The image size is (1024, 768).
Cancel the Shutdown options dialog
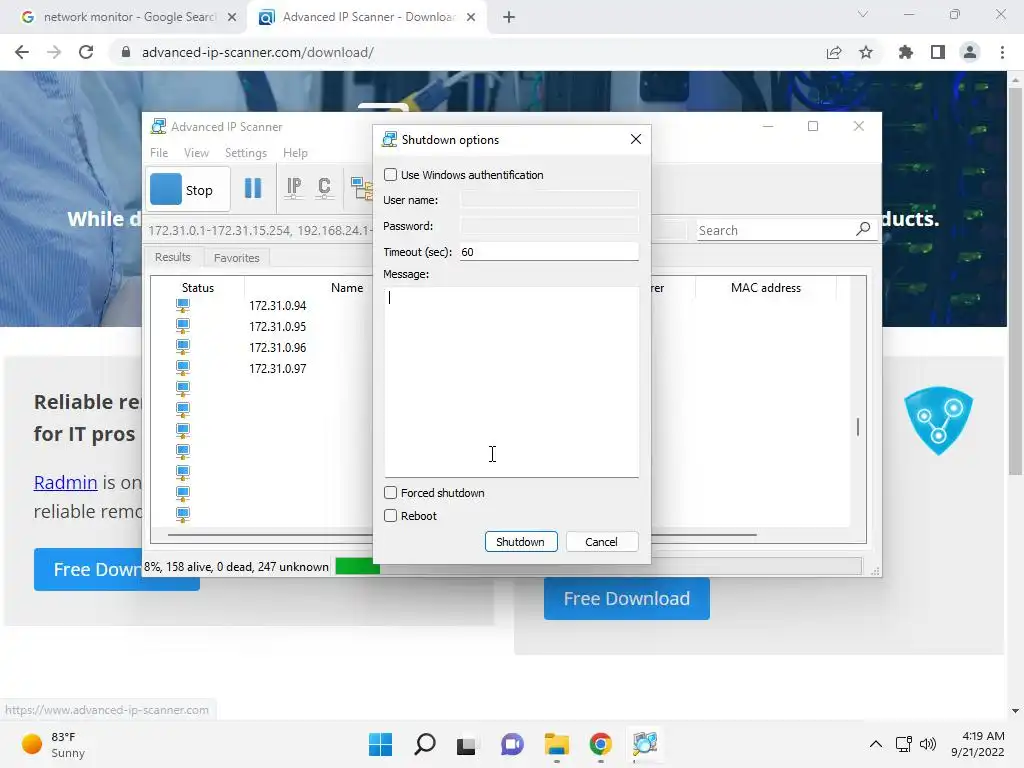point(601,541)
